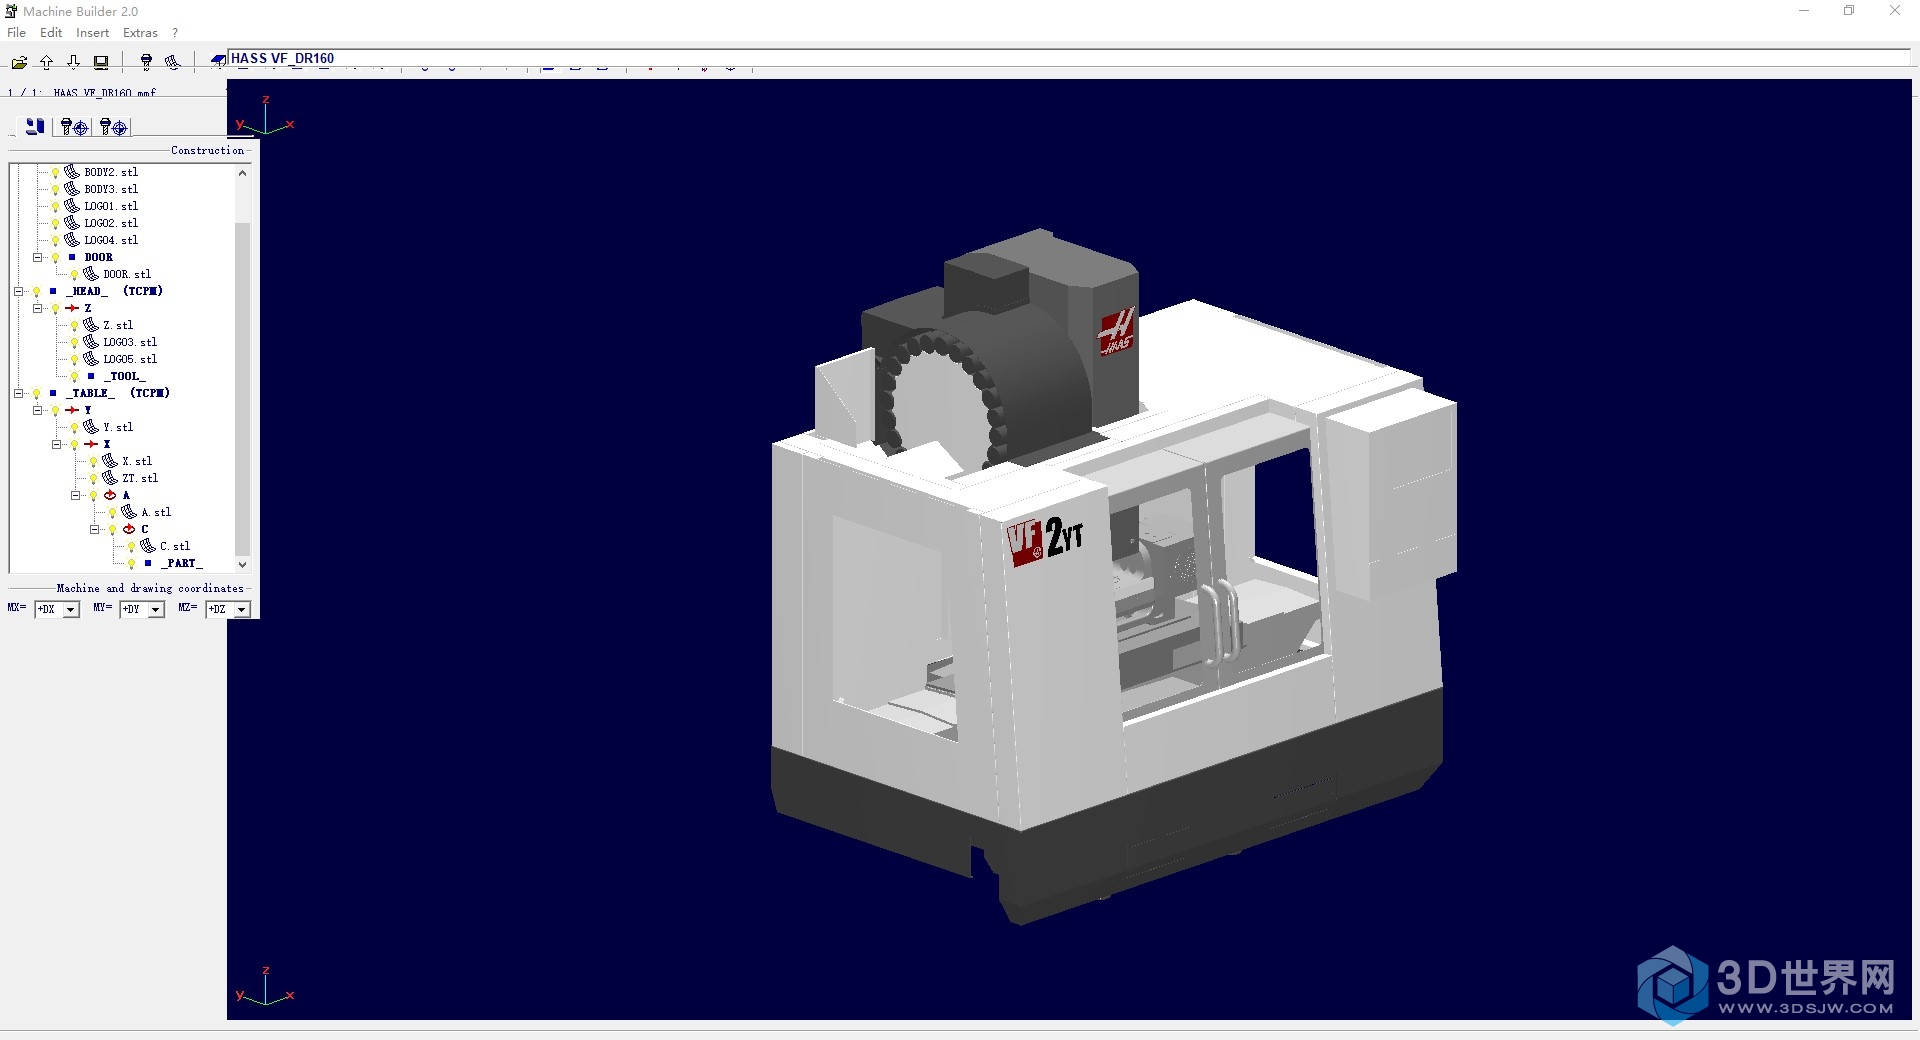
Task: Open the Edit menu
Action: coord(51,32)
